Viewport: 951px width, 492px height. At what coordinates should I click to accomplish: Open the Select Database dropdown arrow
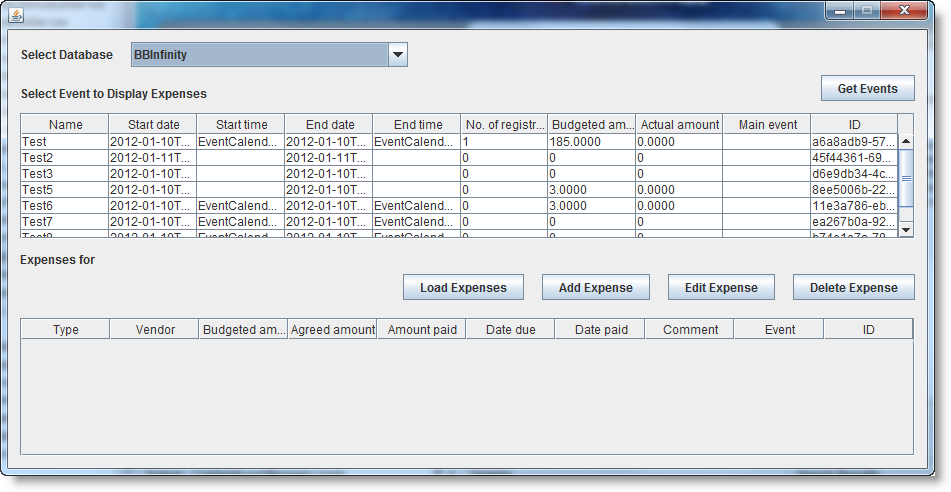[397, 55]
